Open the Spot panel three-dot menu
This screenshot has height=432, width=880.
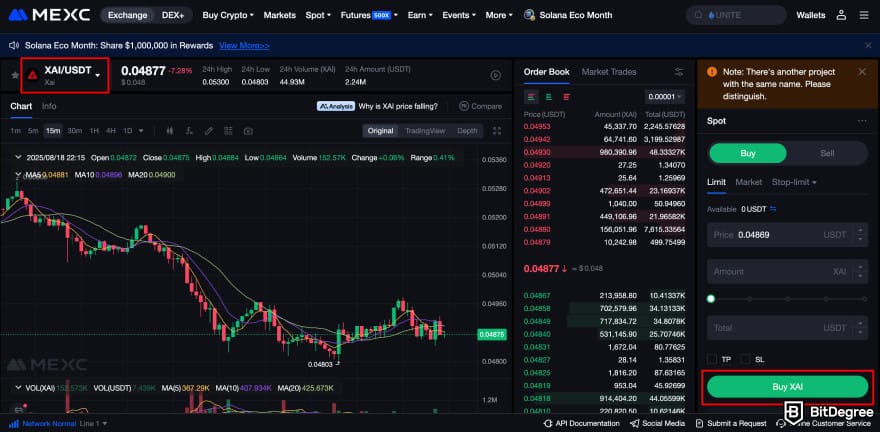pos(862,121)
